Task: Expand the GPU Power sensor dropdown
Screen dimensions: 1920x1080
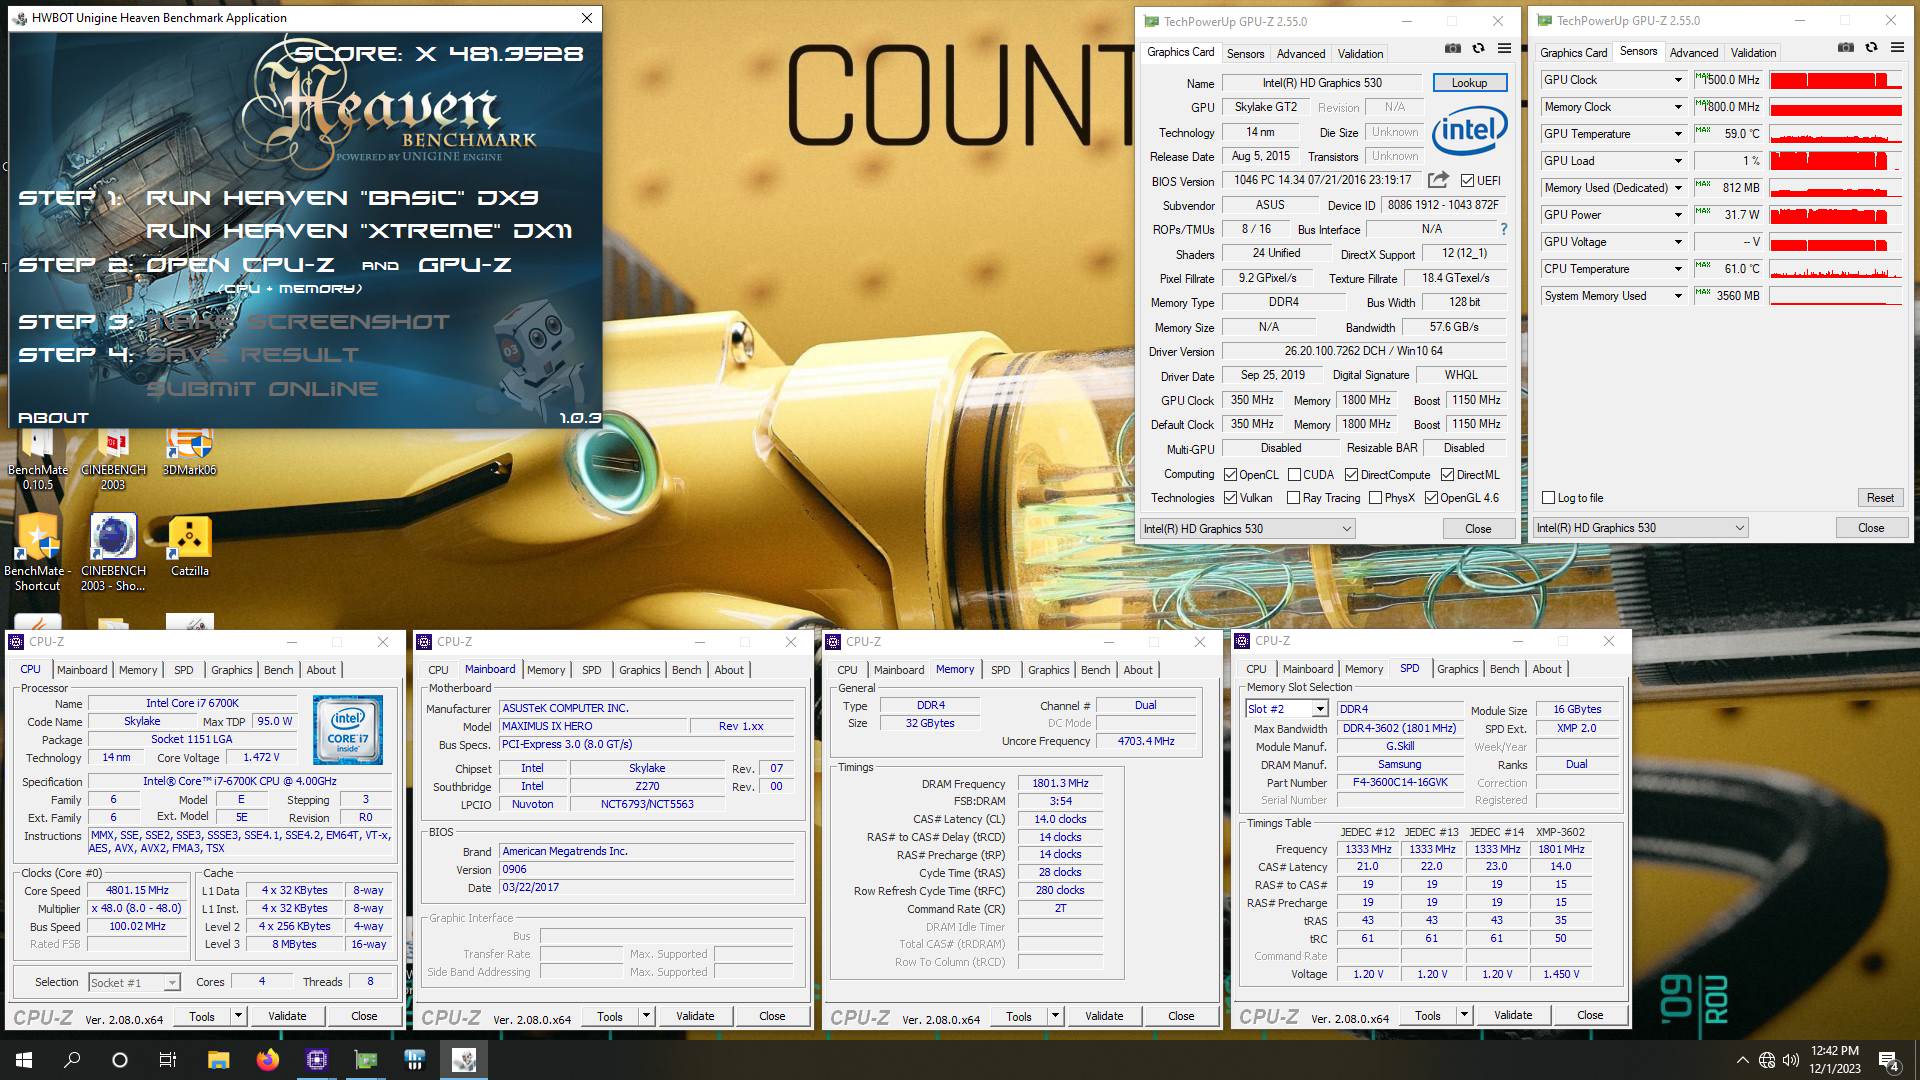Action: pos(1678,215)
